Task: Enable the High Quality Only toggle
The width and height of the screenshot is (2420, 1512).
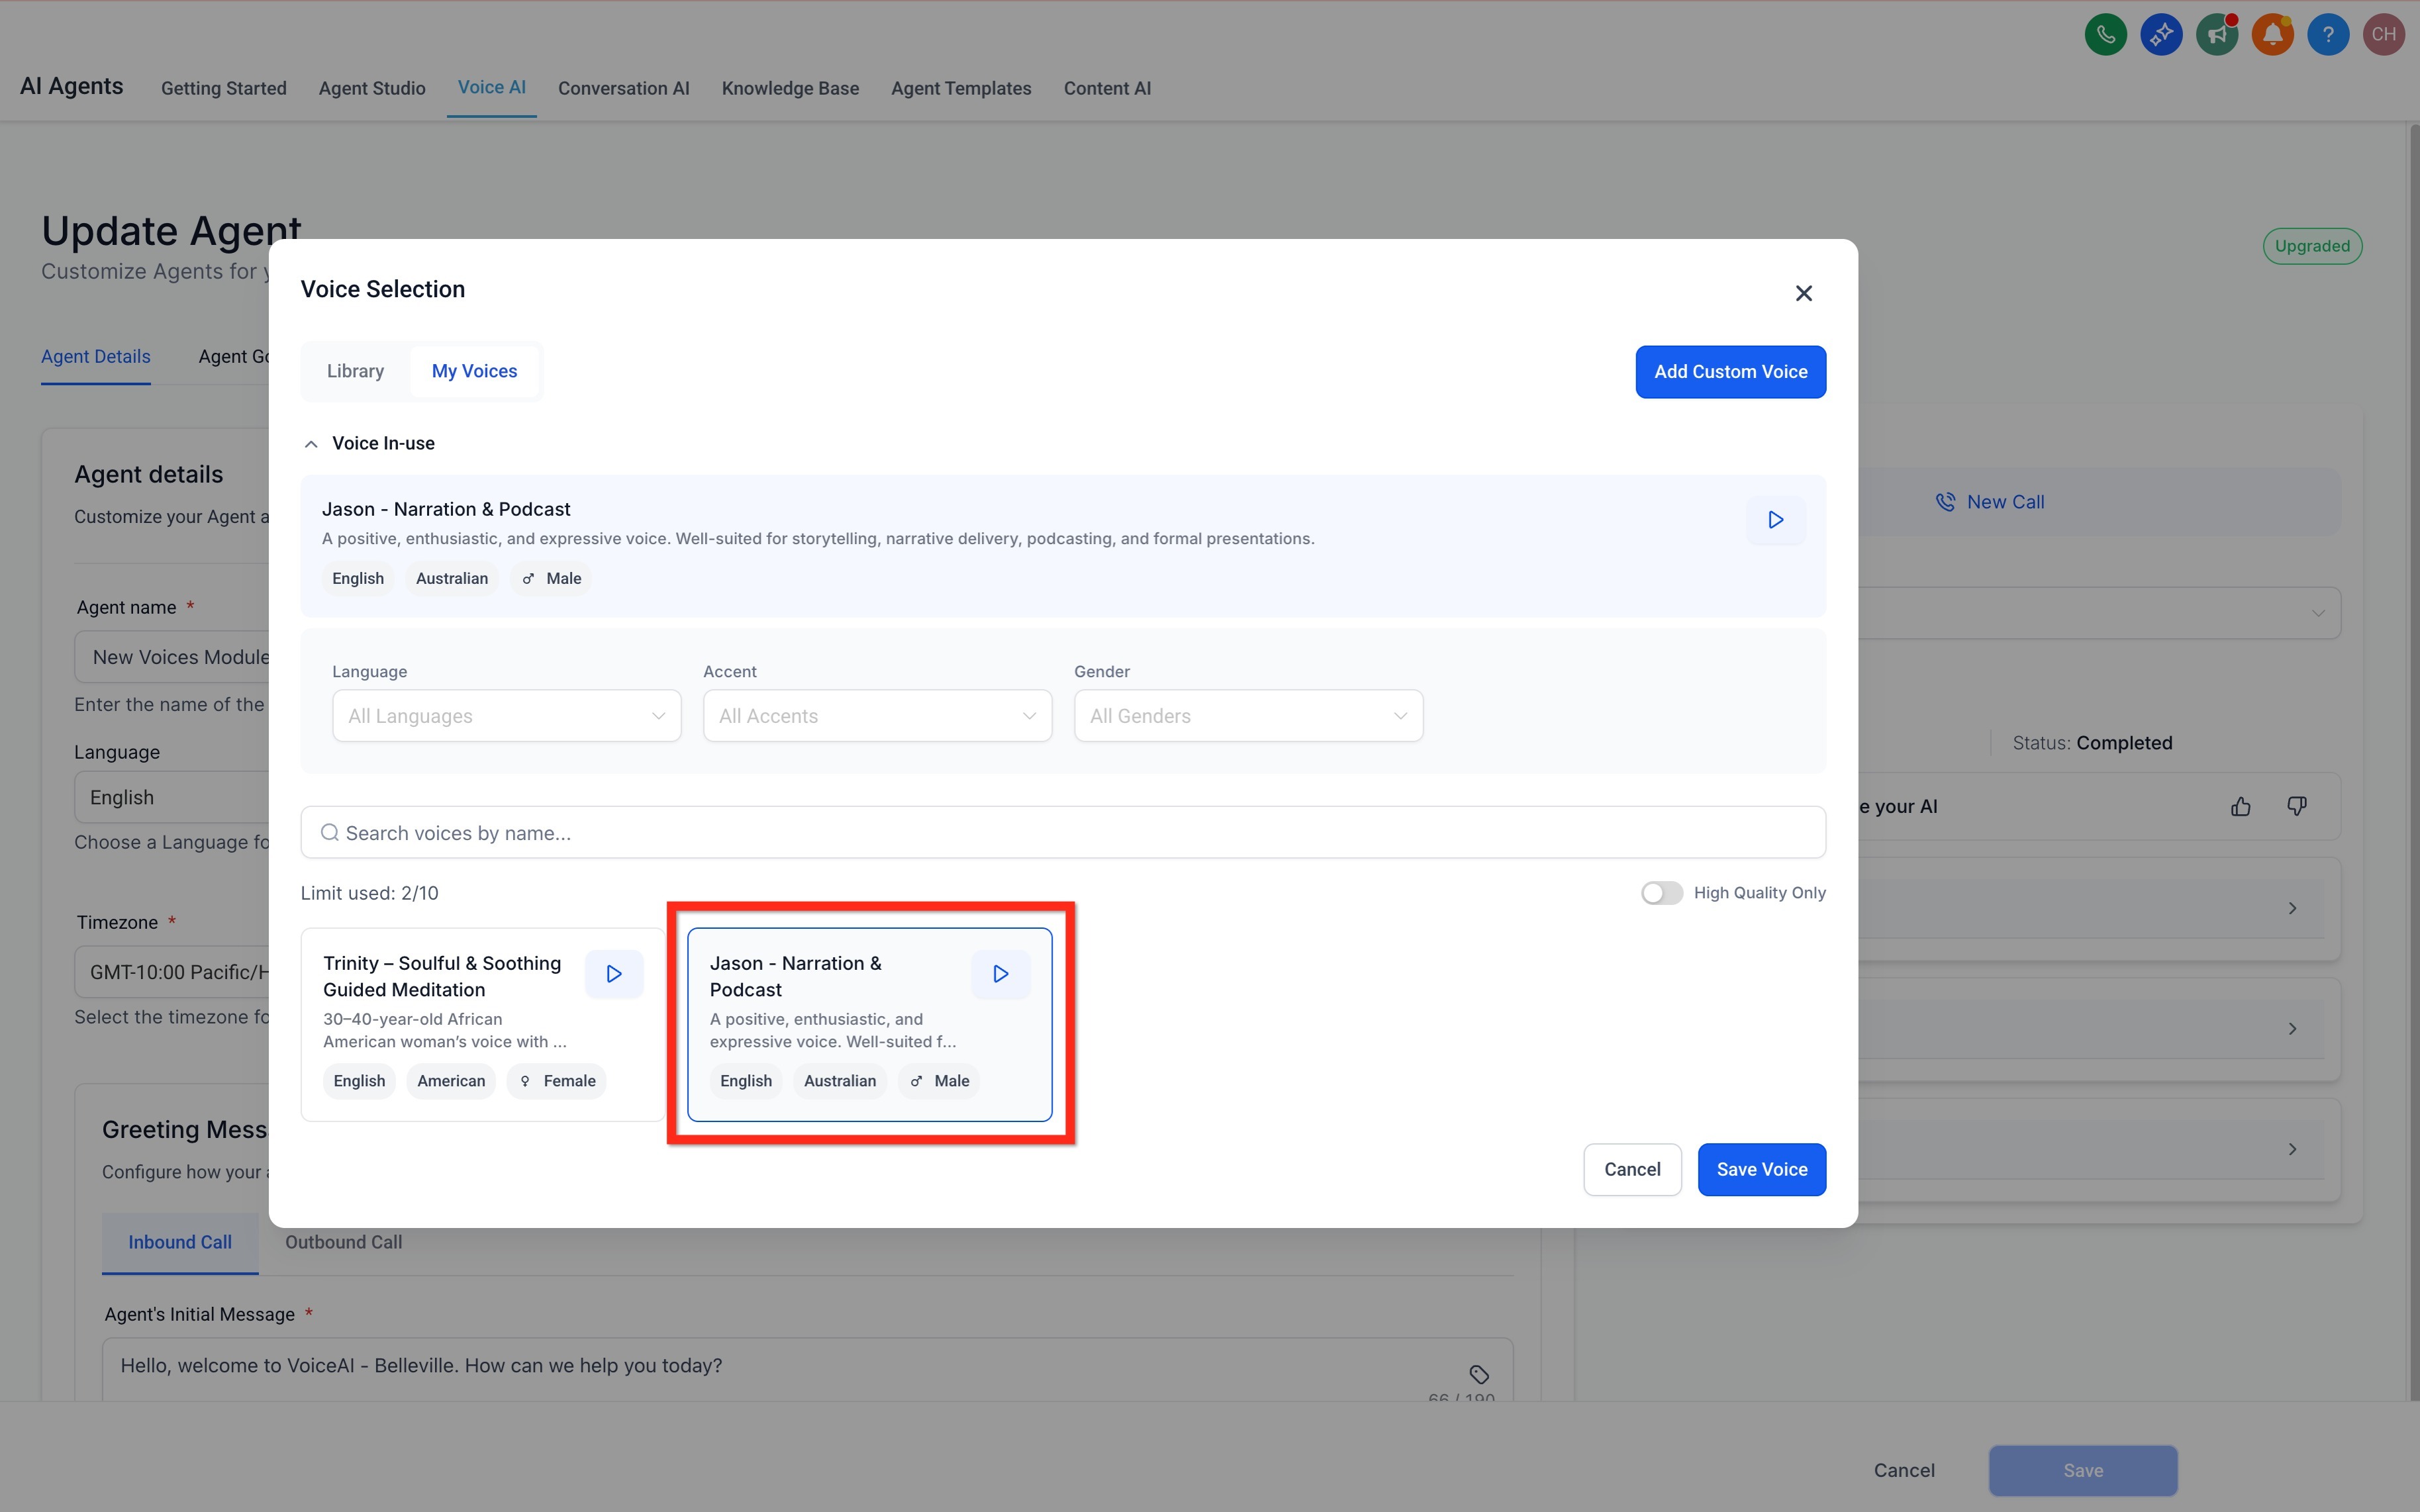Action: click(x=1661, y=893)
